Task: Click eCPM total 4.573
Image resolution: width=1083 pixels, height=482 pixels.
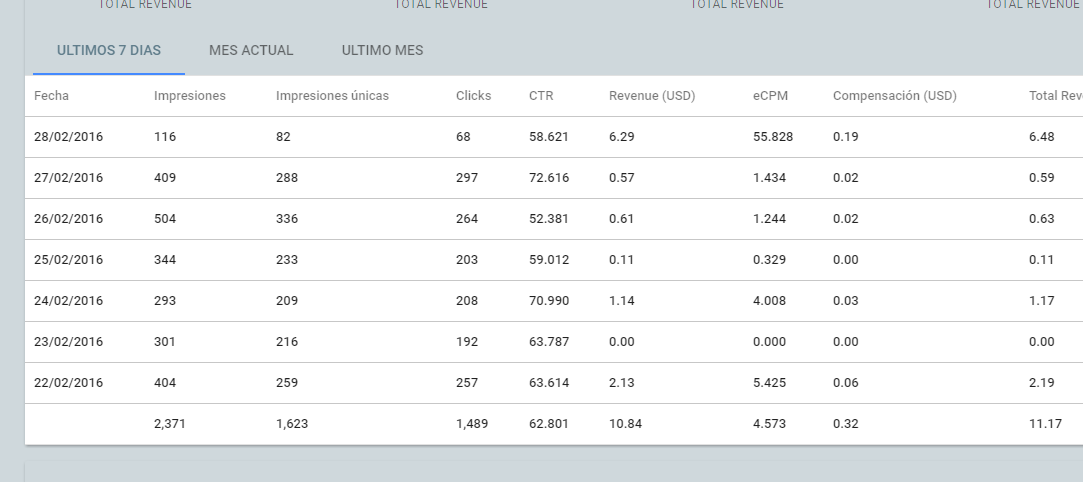Action: coord(769,423)
